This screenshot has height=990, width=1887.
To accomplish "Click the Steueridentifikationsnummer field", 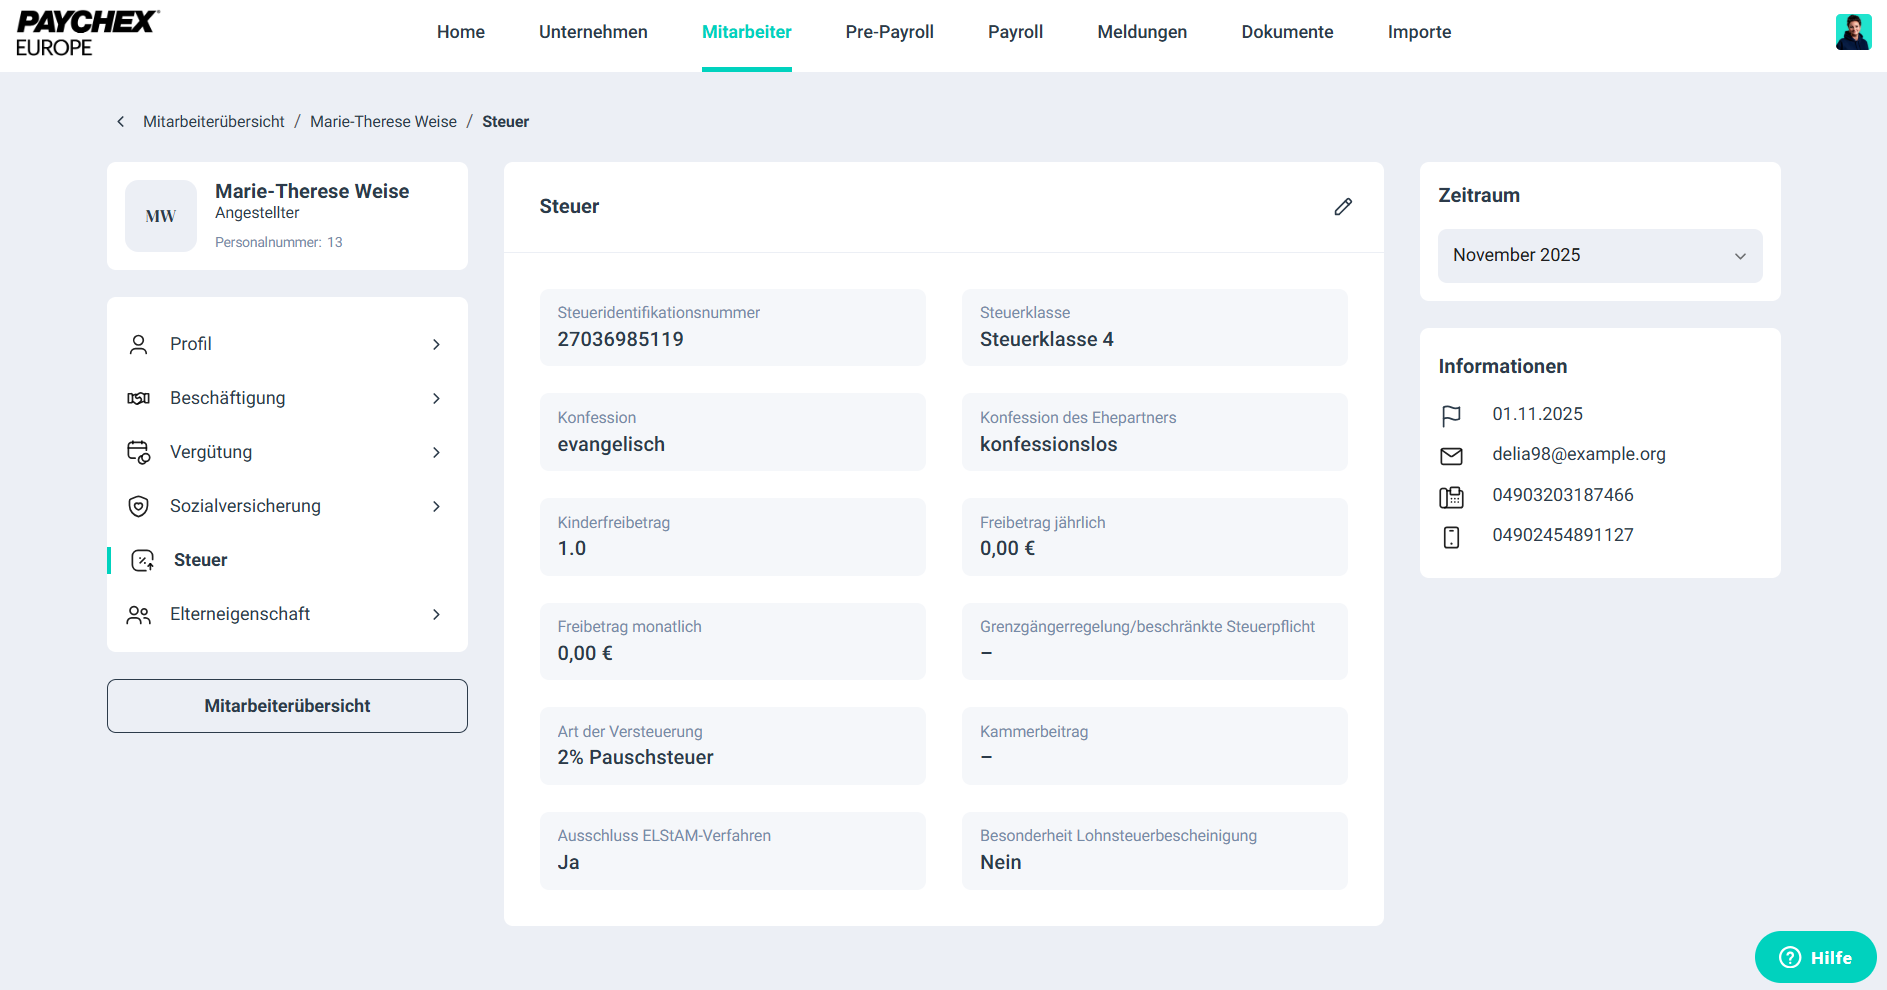I will [x=732, y=328].
